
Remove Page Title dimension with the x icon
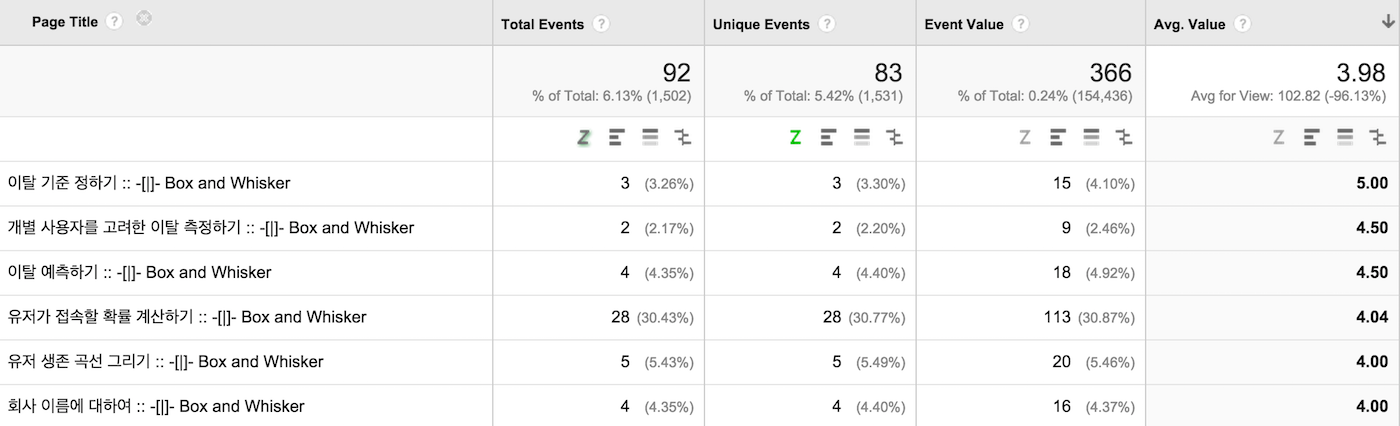point(144,18)
